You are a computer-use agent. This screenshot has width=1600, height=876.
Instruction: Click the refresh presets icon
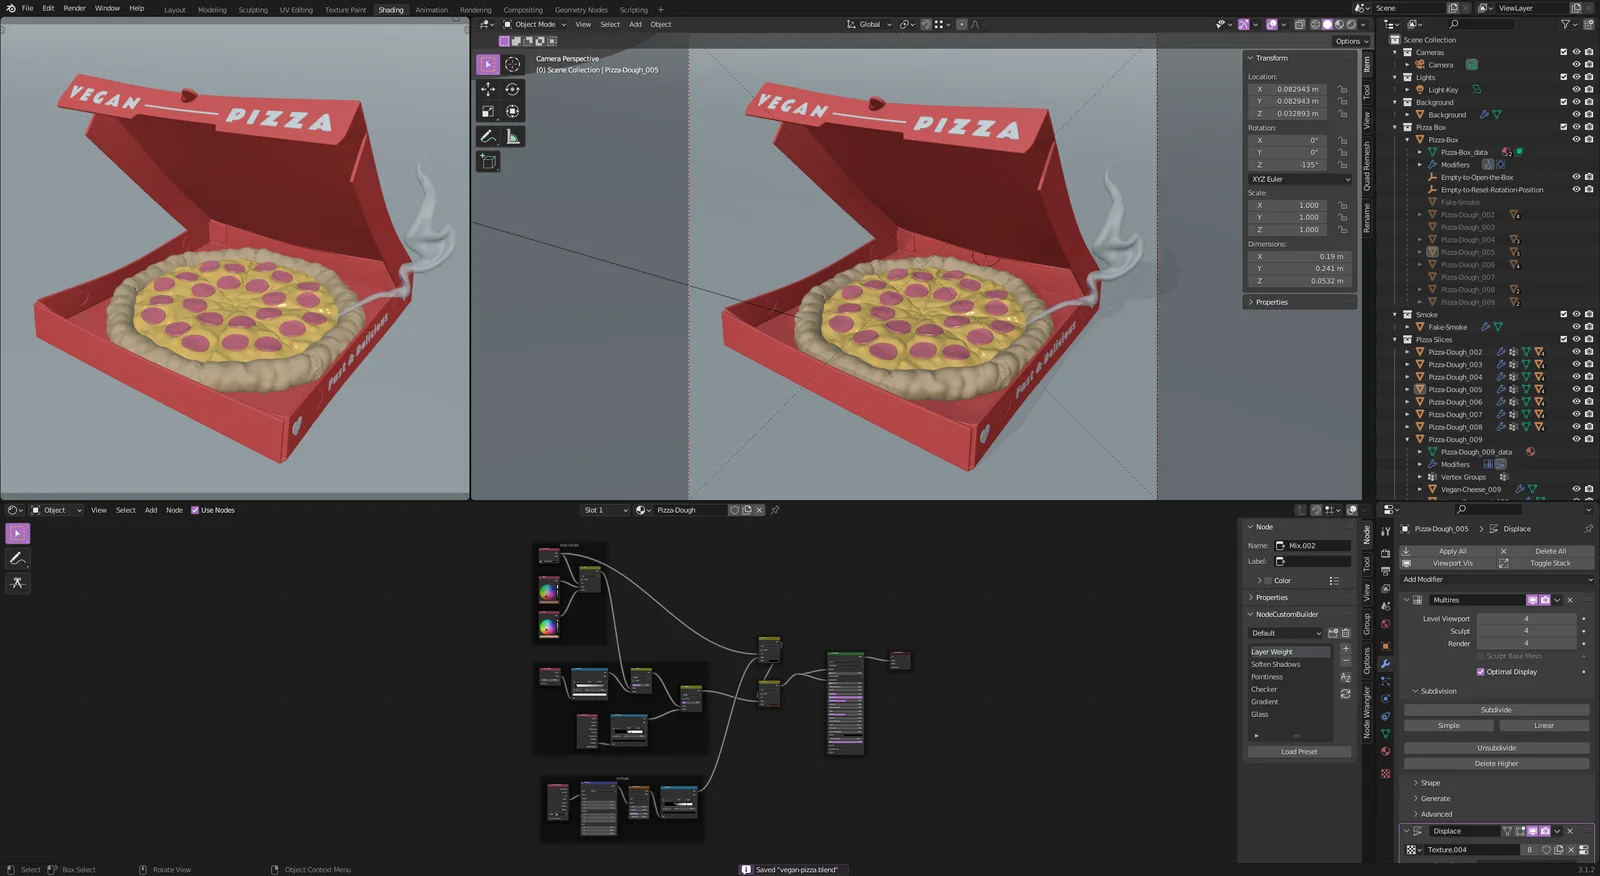click(1345, 693)
